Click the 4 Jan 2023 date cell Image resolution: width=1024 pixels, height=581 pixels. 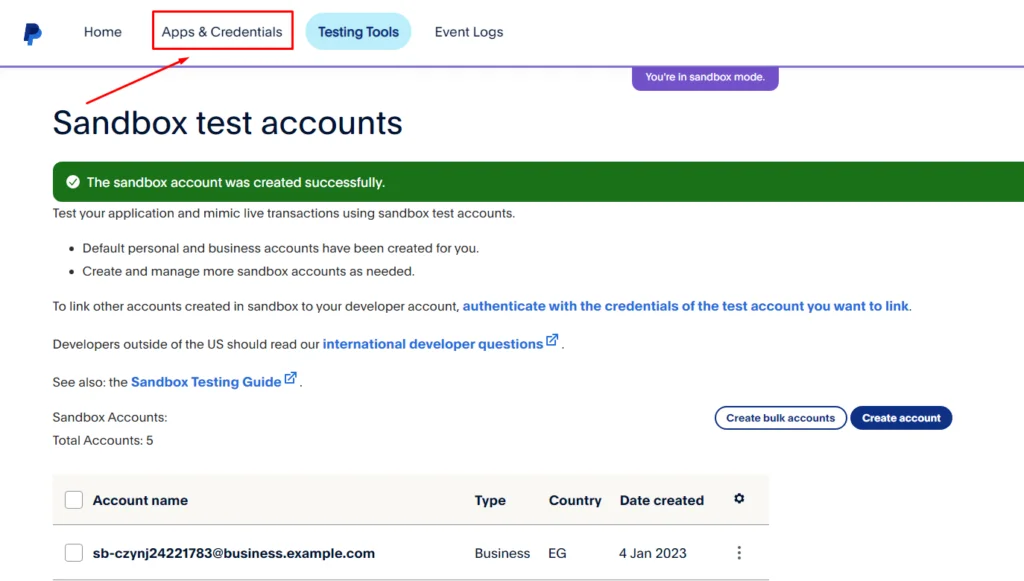(652, 553)
